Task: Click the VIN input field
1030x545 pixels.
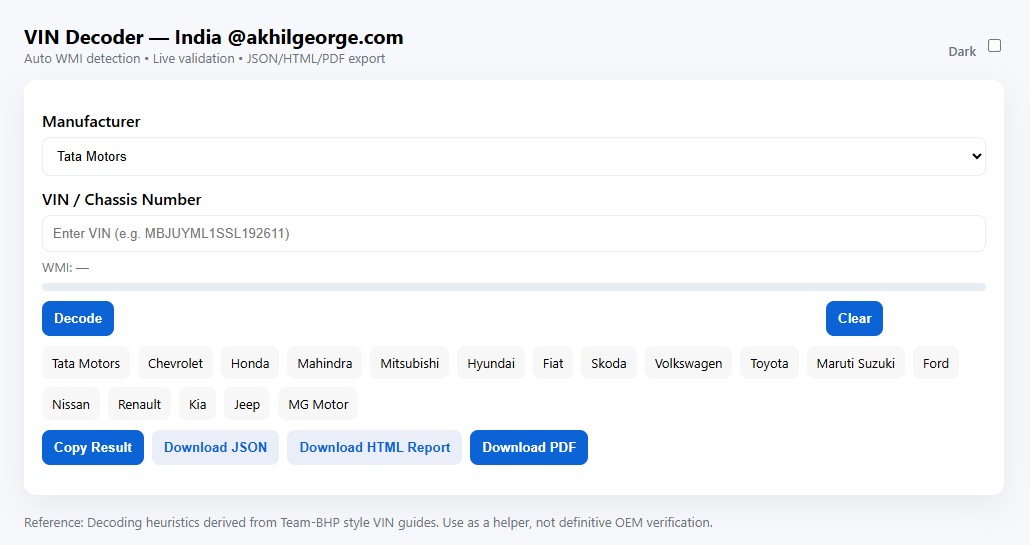Action: tap(513, 234)
